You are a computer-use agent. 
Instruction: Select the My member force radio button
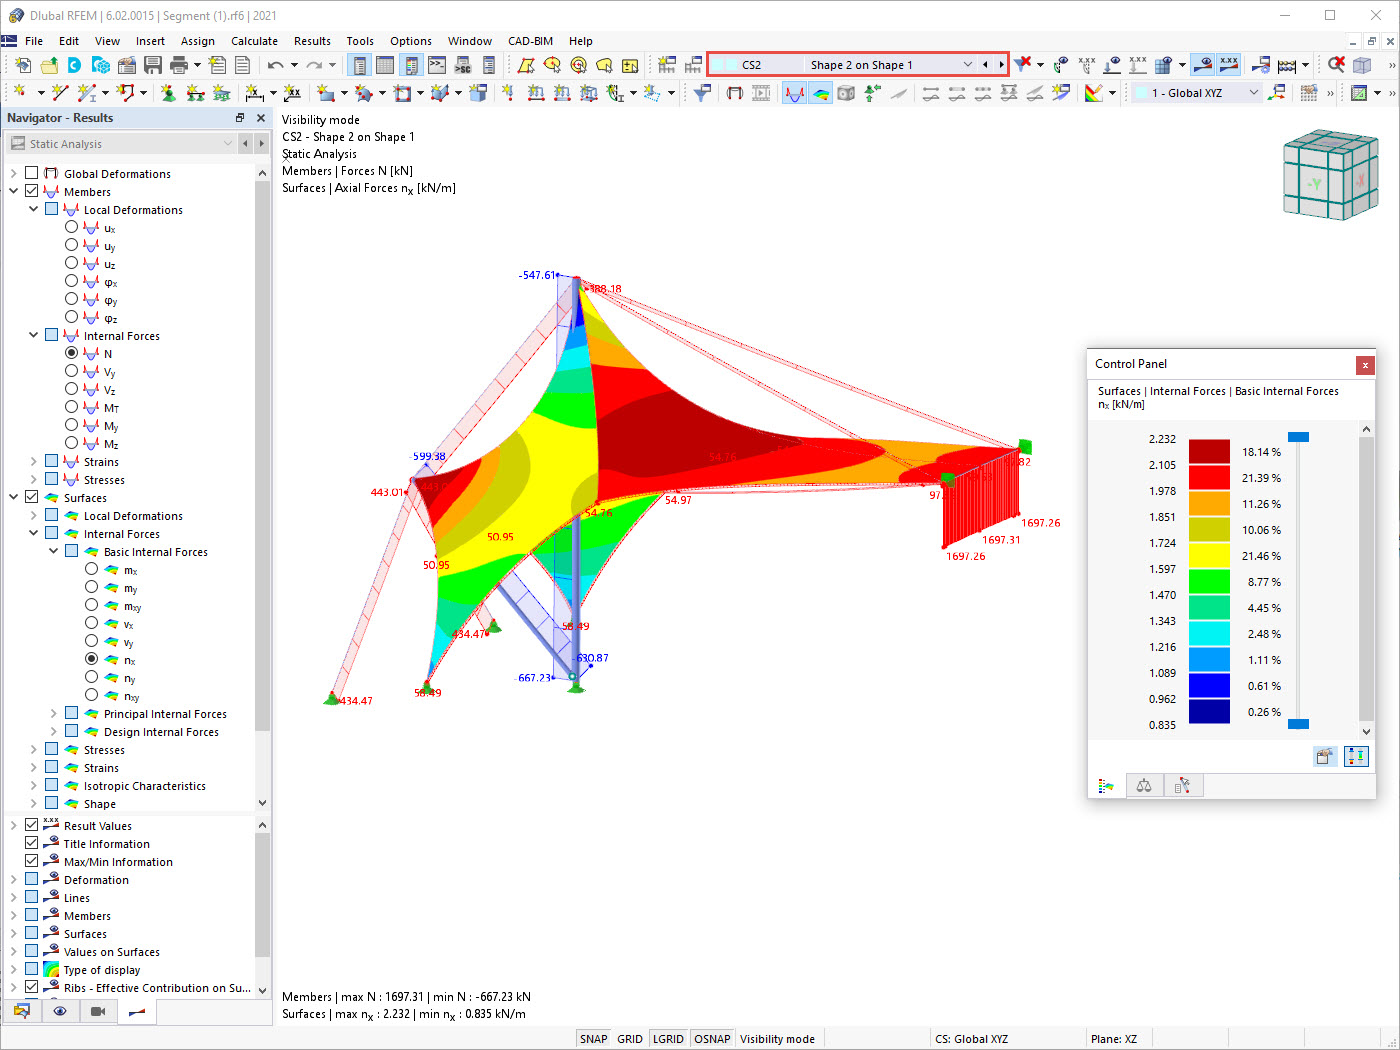71,425
